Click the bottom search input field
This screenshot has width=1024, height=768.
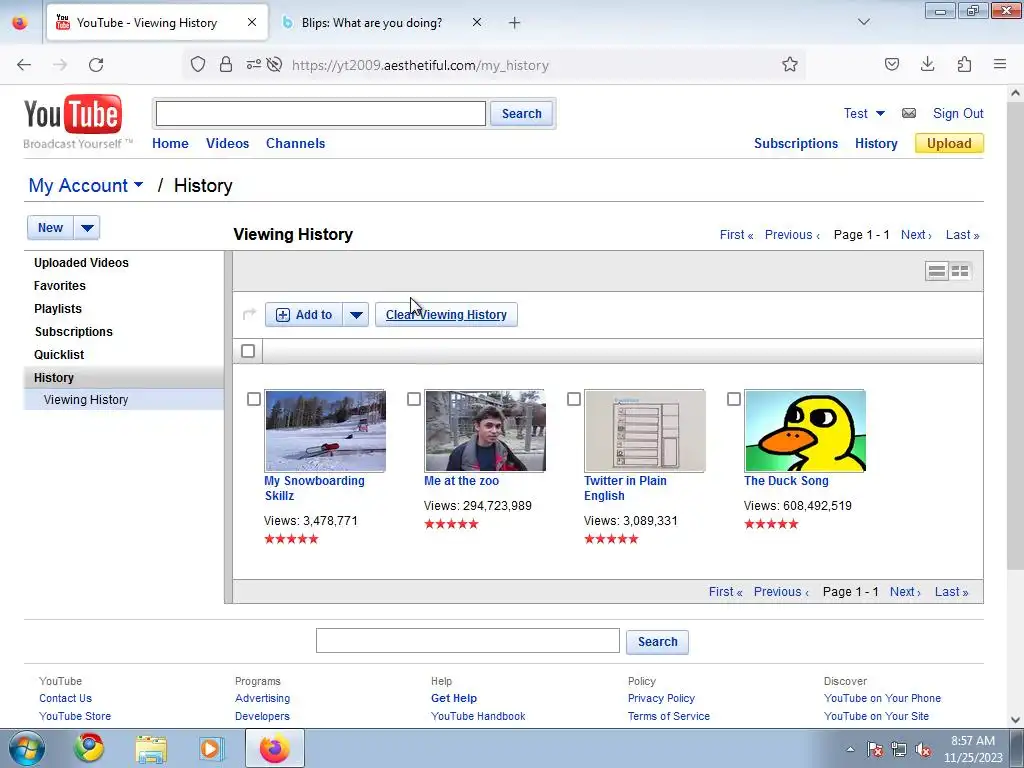468,641
